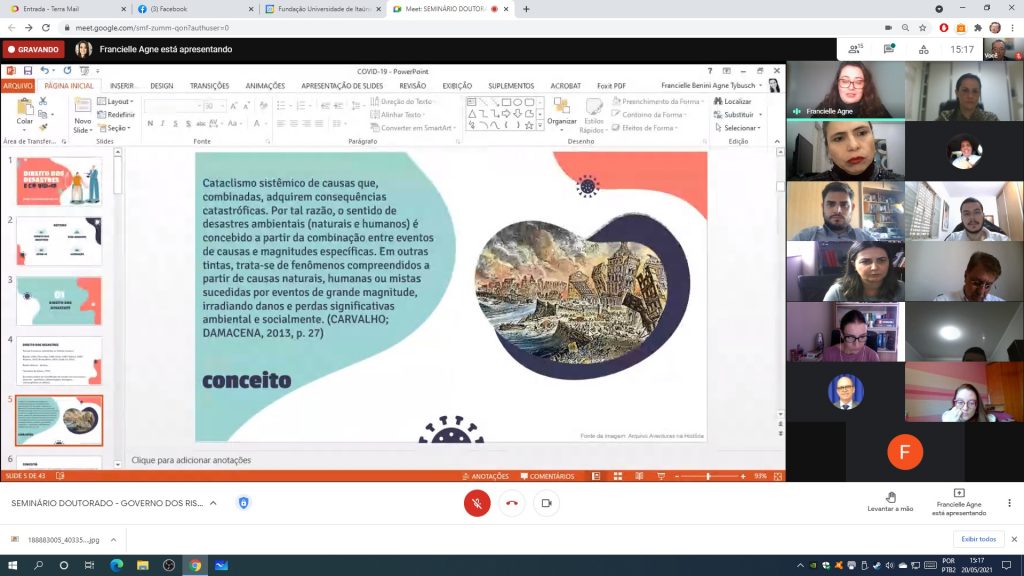Click the Levantar a mão hand icon

click(890, 497)
